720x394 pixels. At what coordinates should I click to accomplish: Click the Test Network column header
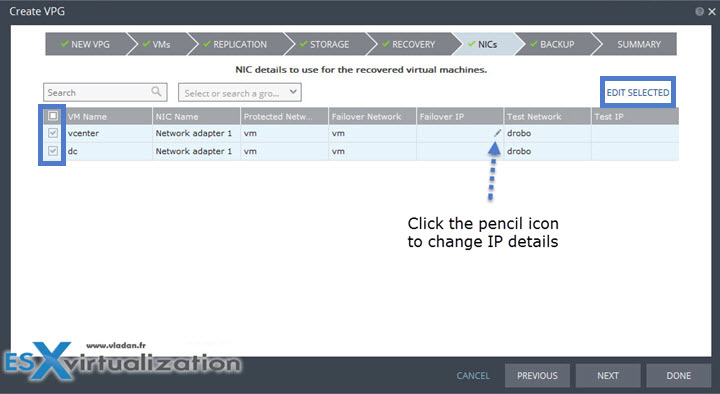[x=547, y=117]
